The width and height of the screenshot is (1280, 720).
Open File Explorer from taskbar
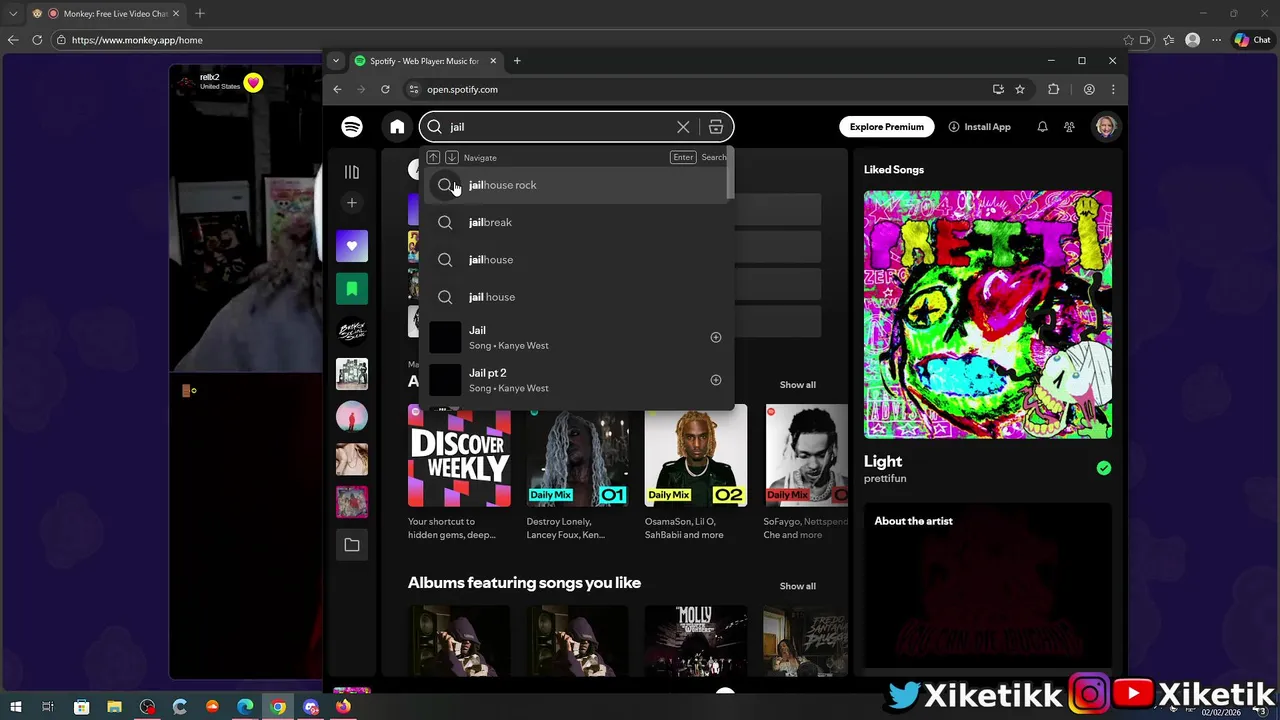point(114,707)
